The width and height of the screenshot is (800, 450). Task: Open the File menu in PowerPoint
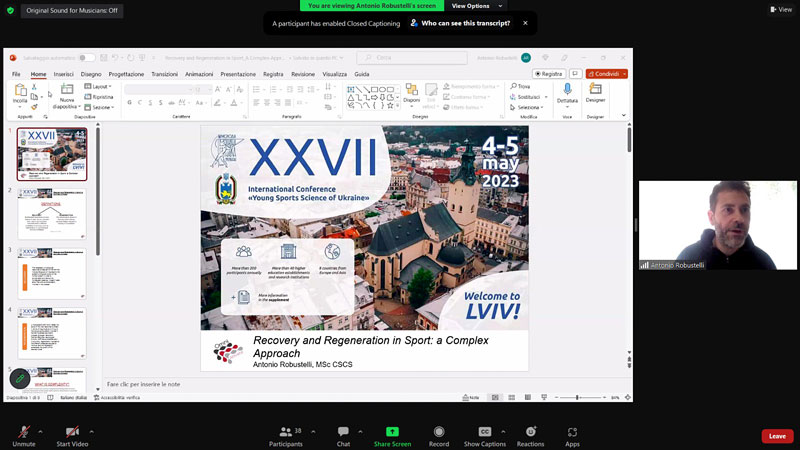(x=16, y=74)
